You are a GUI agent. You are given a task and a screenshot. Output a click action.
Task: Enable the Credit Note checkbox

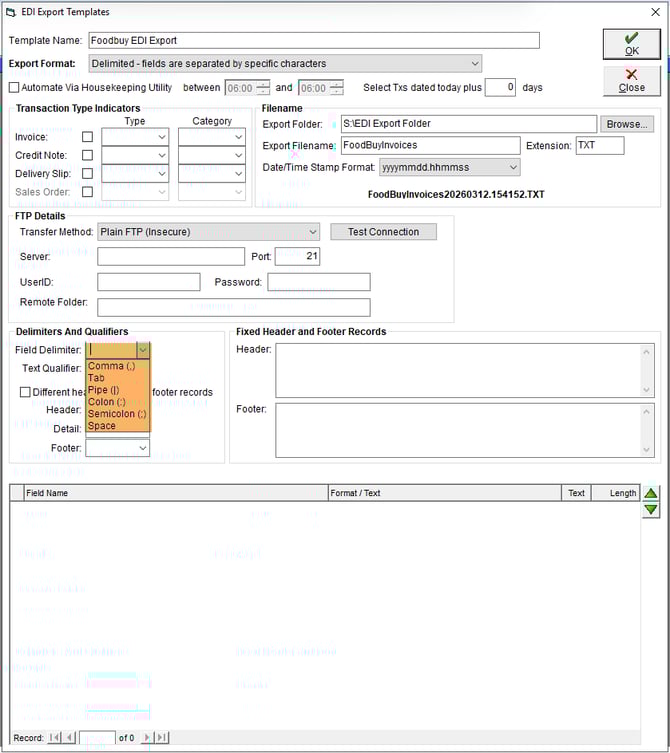coord(87,155)
